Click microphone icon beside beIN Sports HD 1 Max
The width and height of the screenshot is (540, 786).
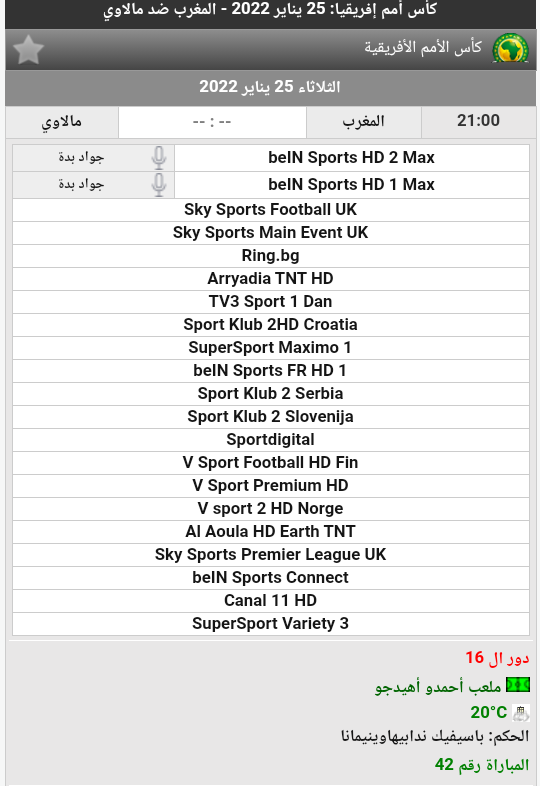[x=159, y=184]
